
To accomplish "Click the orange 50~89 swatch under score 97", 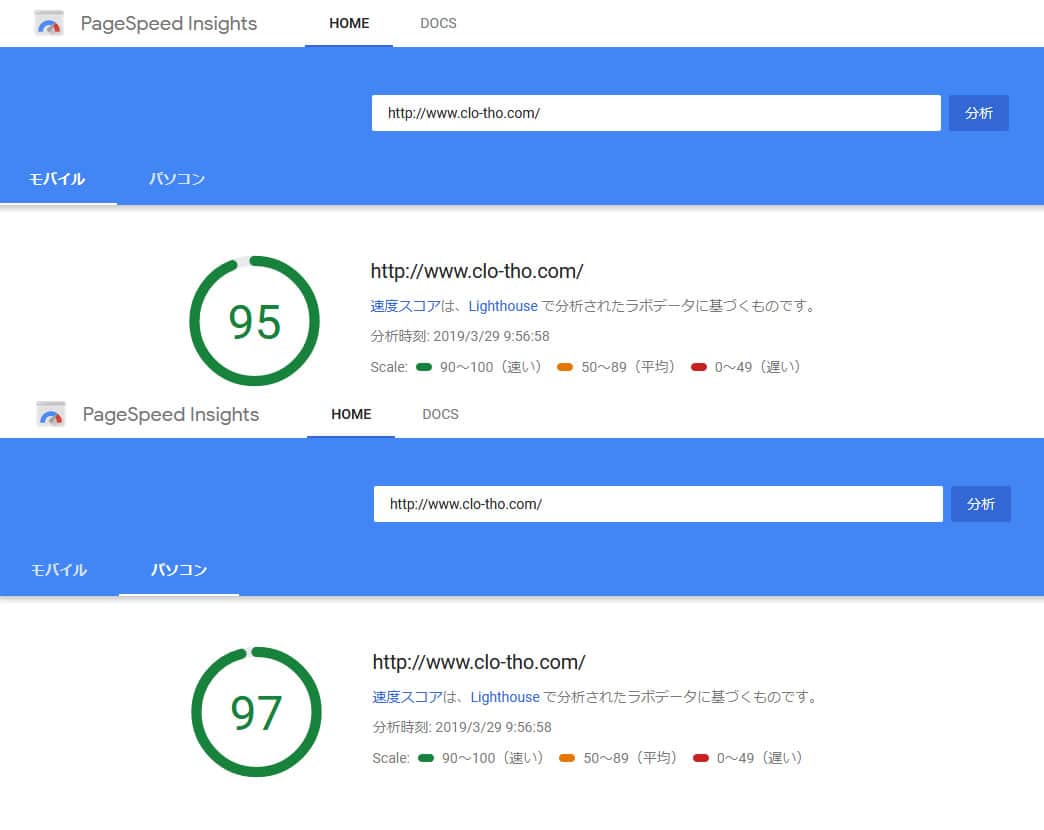I will 567,758.
